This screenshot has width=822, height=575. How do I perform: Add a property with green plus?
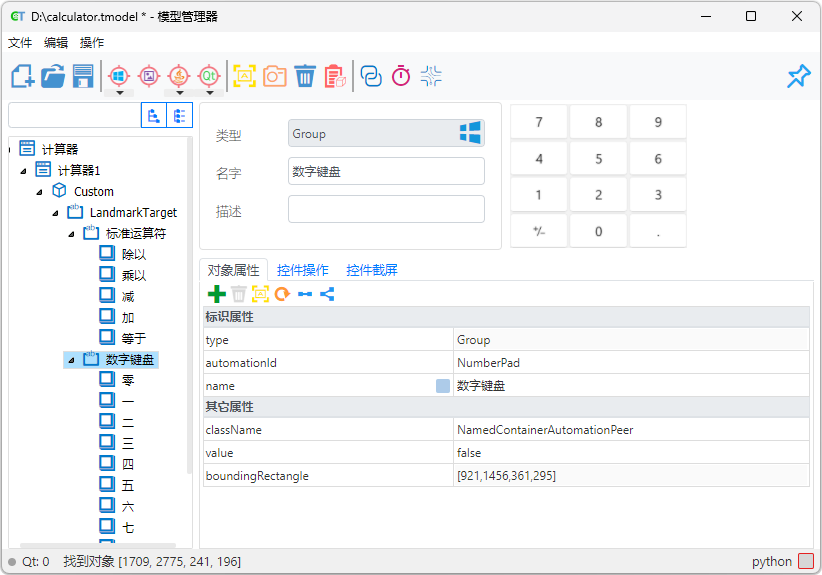click(217, 294)
